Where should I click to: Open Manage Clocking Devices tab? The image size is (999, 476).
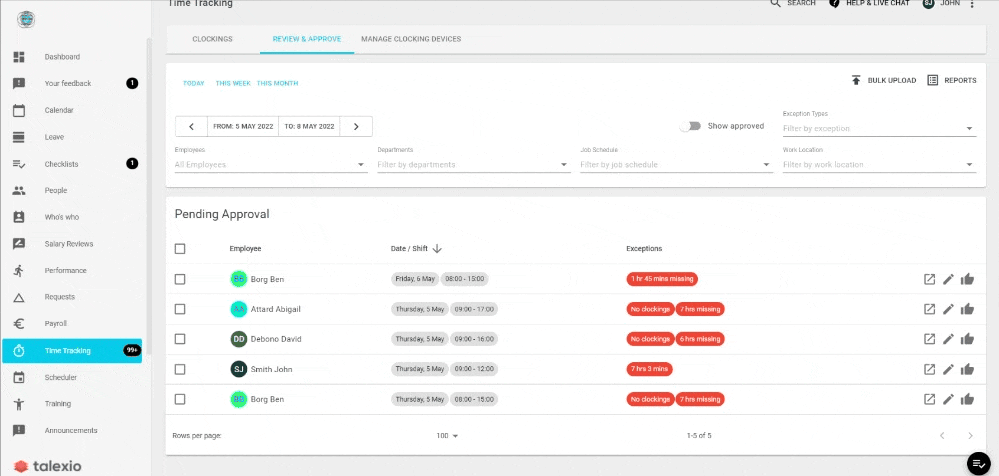point(411,39)
